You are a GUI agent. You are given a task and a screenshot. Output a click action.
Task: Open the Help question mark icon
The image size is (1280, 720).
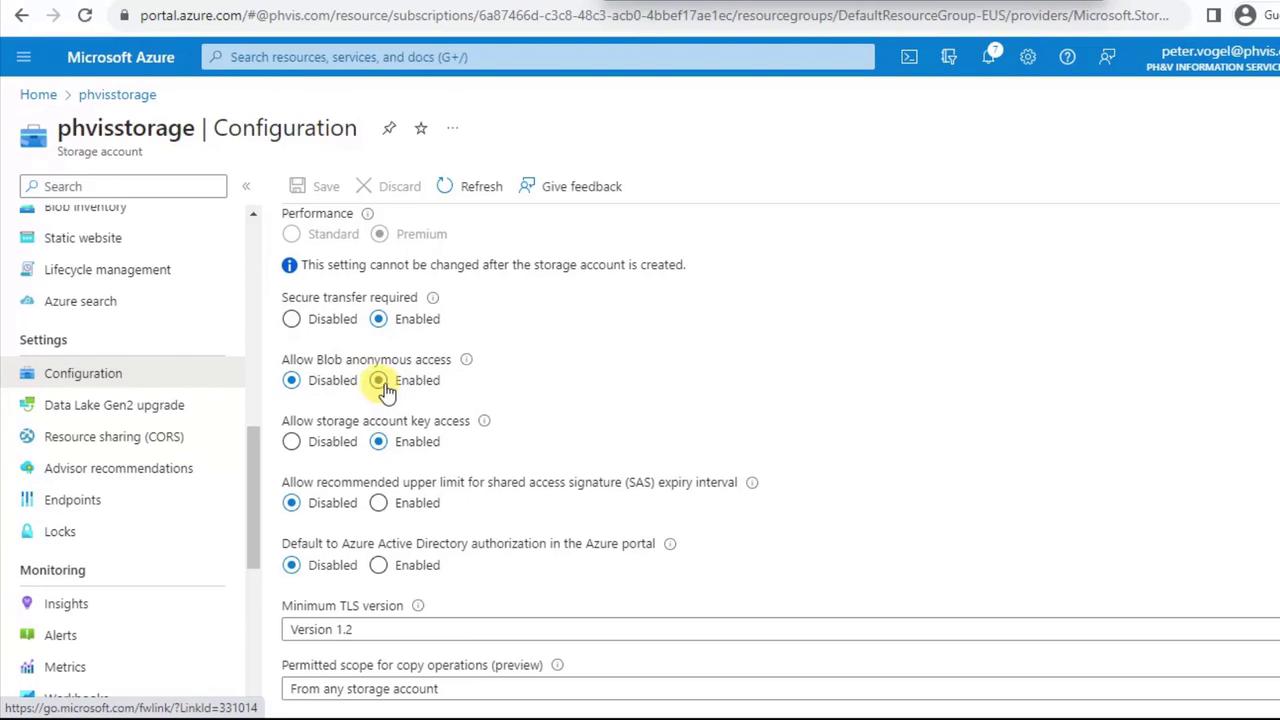pos(1068,57)
